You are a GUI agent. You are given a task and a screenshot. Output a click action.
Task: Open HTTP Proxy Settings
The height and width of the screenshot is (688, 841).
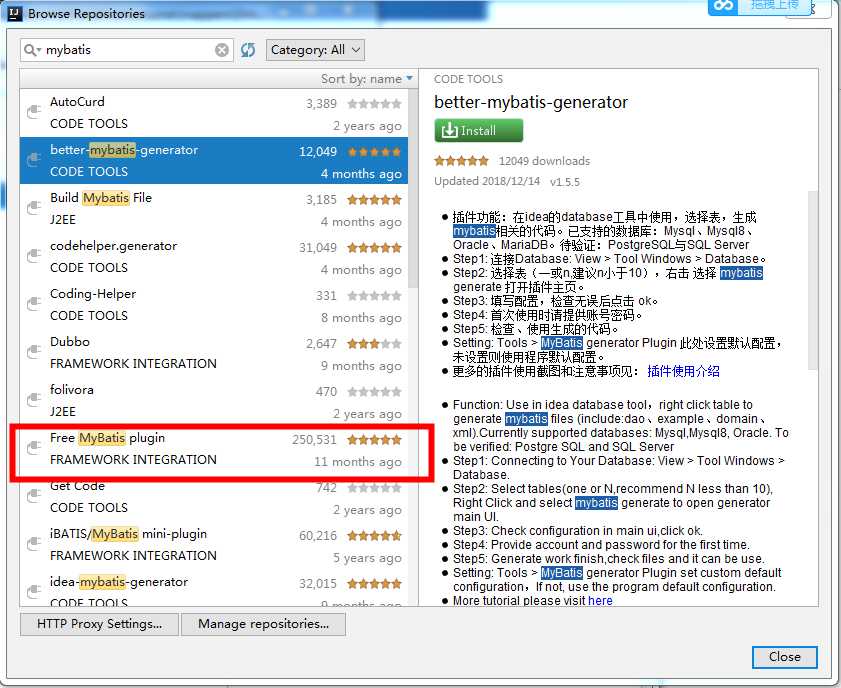coord(99,624)
